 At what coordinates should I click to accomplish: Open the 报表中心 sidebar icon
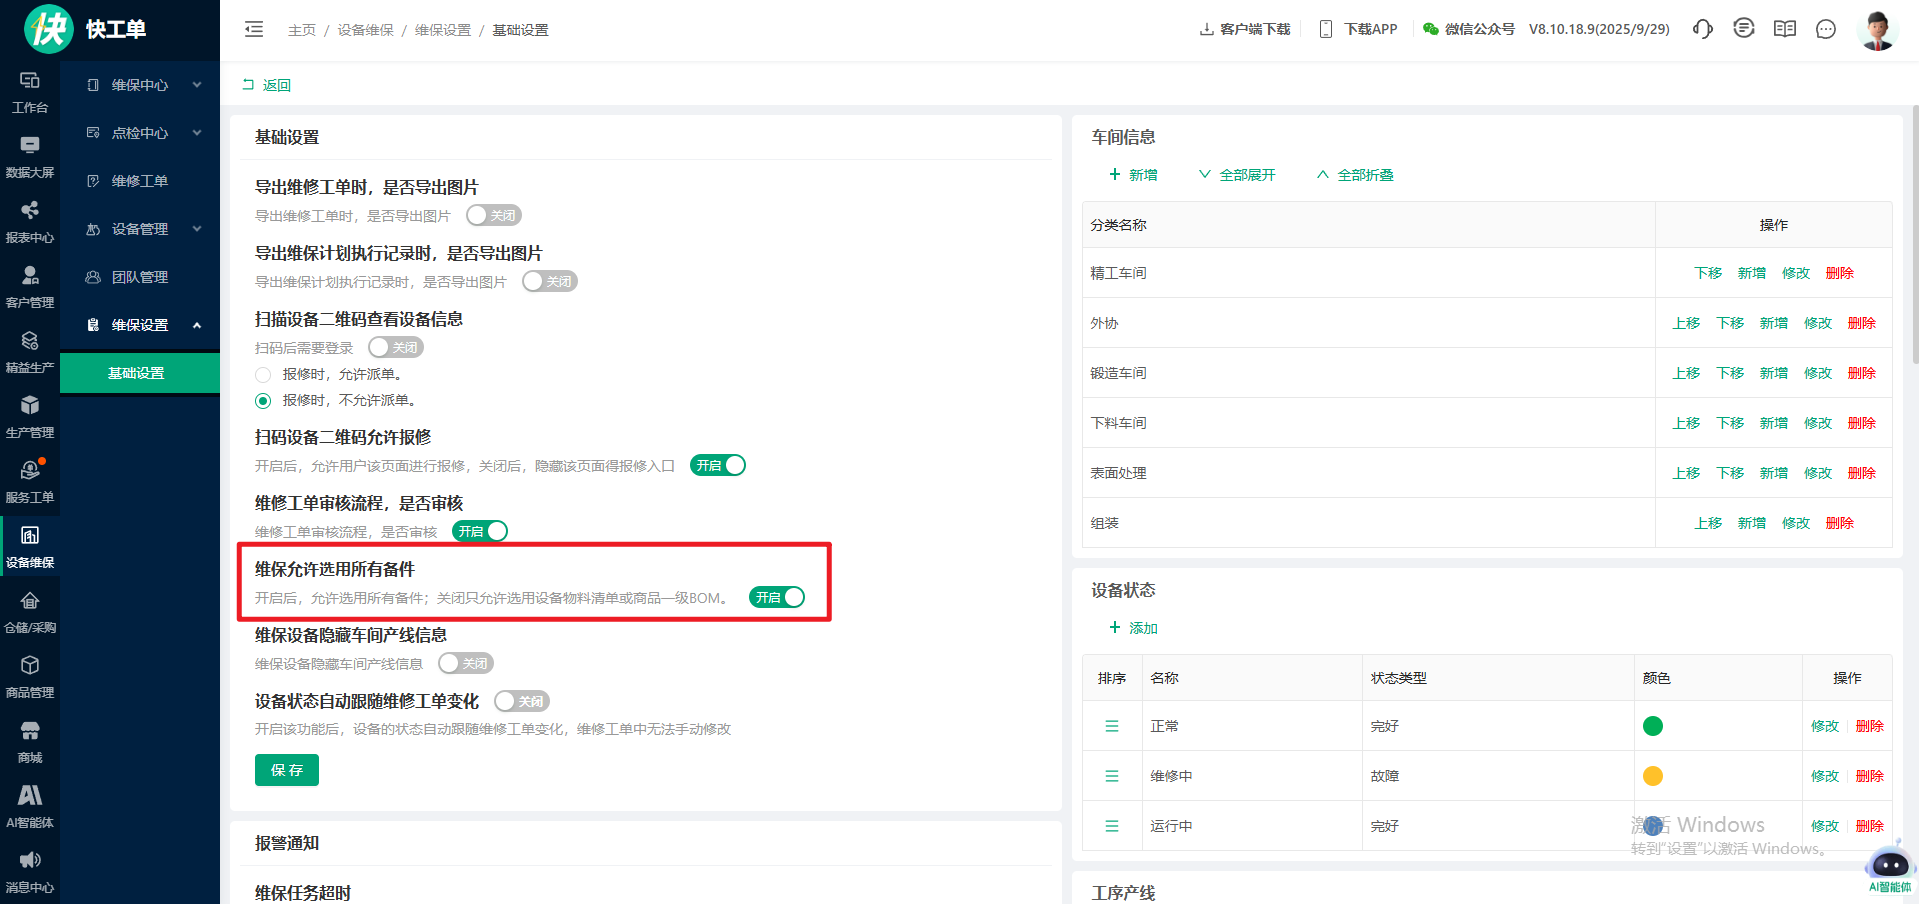click(30, 220)
